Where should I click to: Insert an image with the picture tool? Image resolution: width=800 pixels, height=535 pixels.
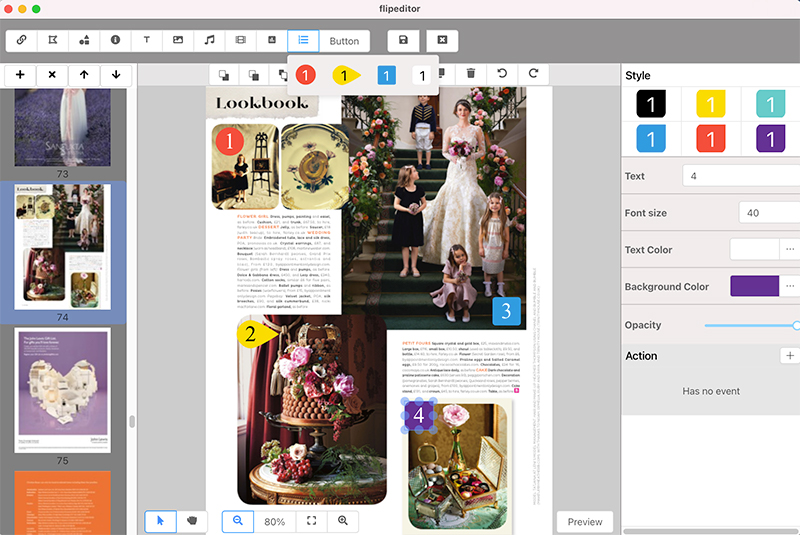click(x=178, y=40)
